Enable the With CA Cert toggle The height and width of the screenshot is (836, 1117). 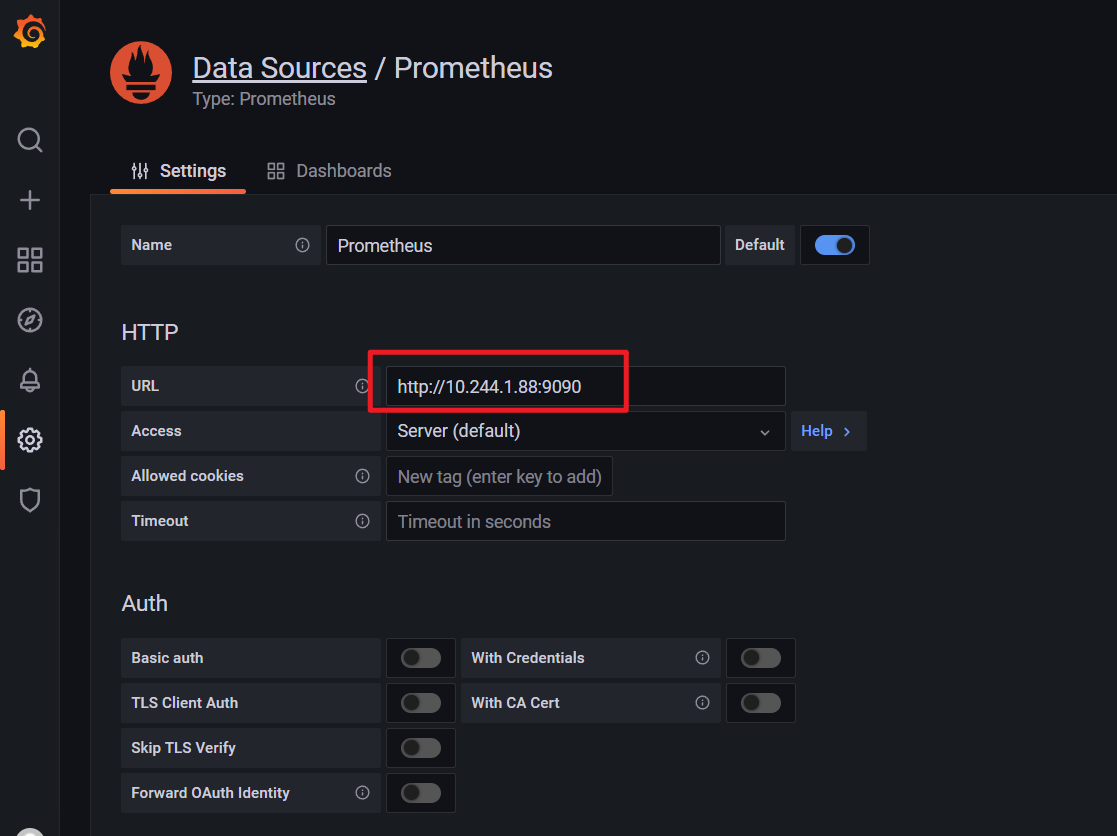click(761, 703)
